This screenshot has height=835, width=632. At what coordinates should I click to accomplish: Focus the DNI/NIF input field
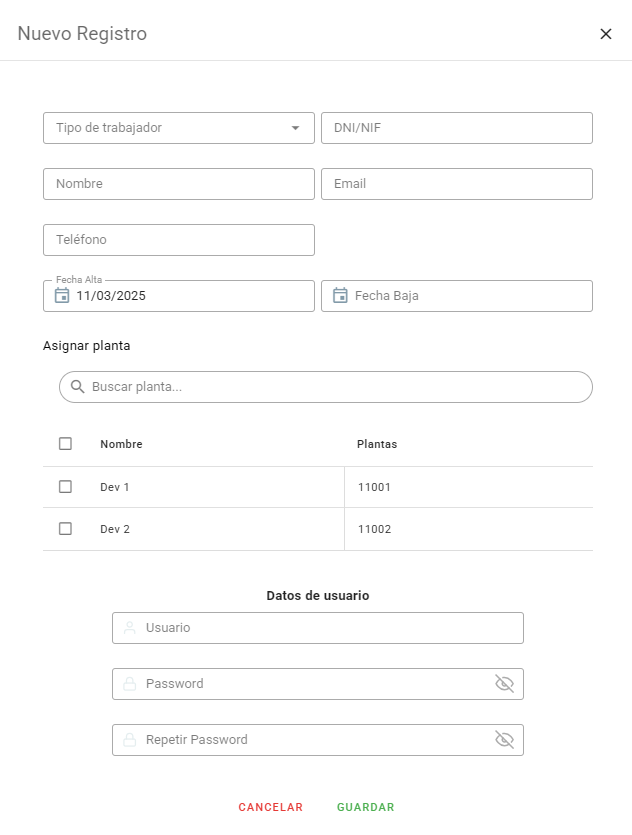coord(457,128)
